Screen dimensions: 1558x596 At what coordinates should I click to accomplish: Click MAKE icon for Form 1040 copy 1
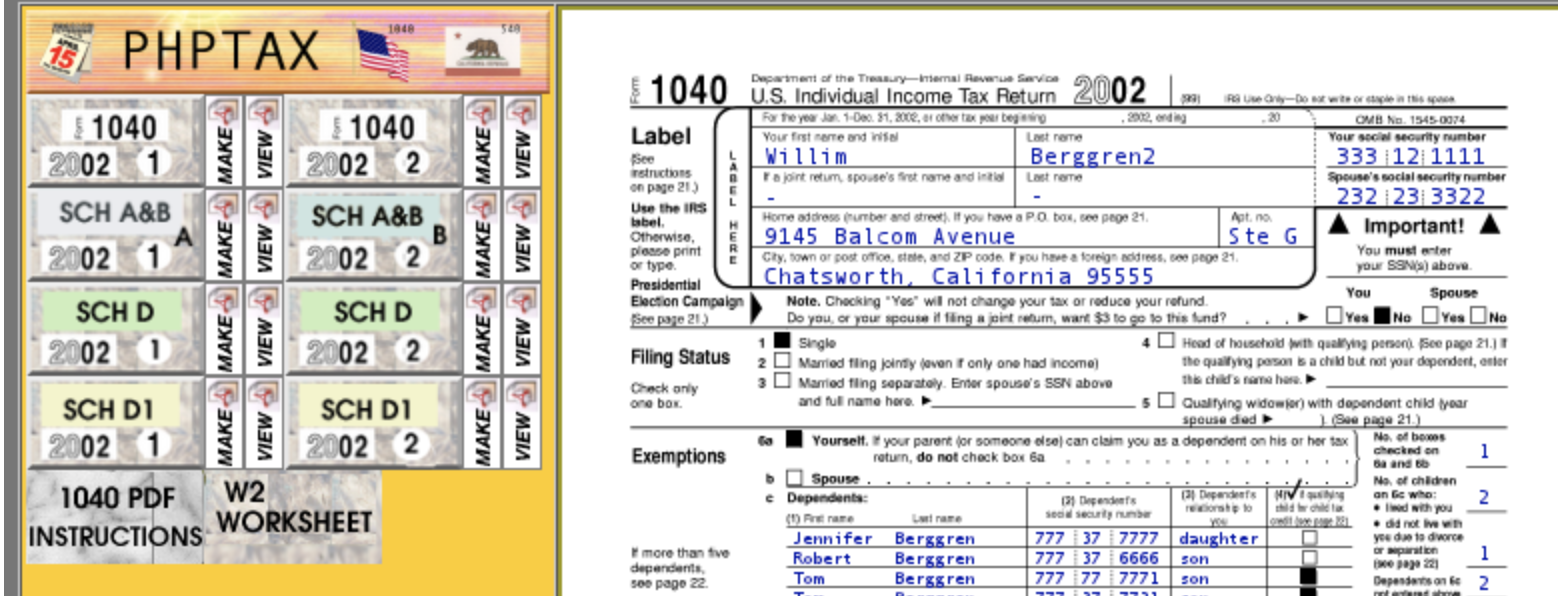point(224,141)
